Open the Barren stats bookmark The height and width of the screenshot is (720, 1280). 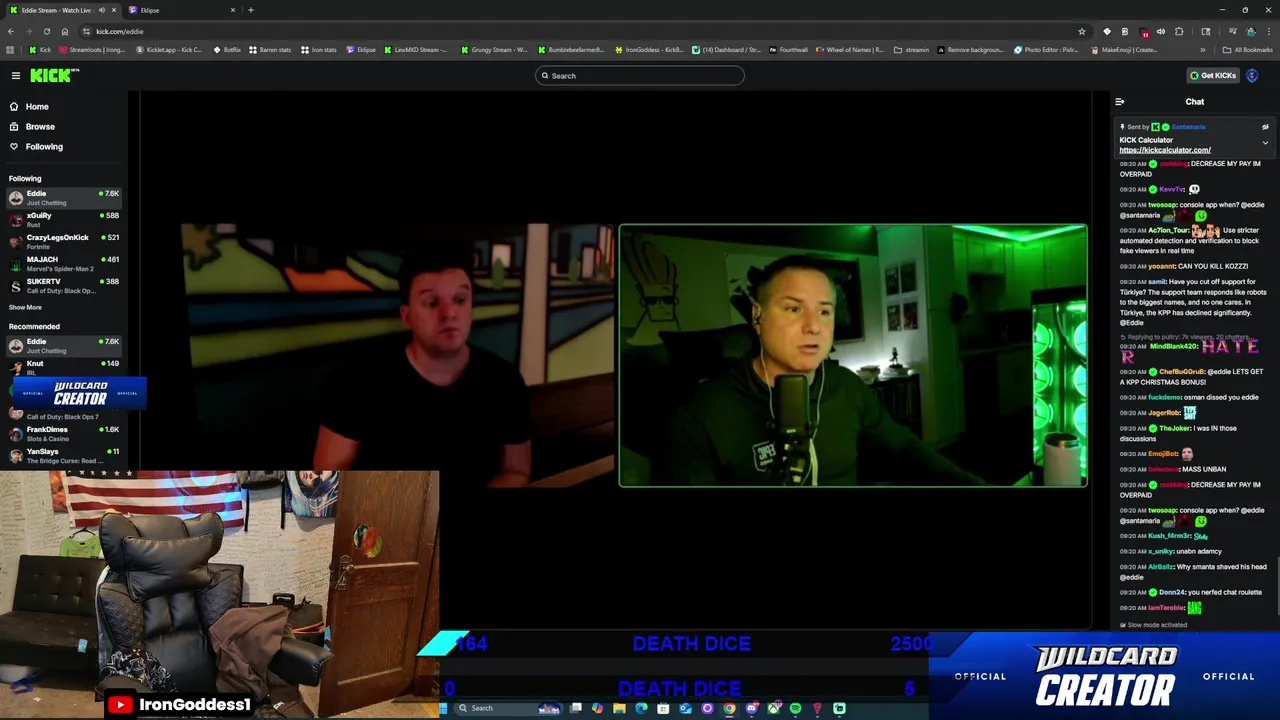[270, 49]
